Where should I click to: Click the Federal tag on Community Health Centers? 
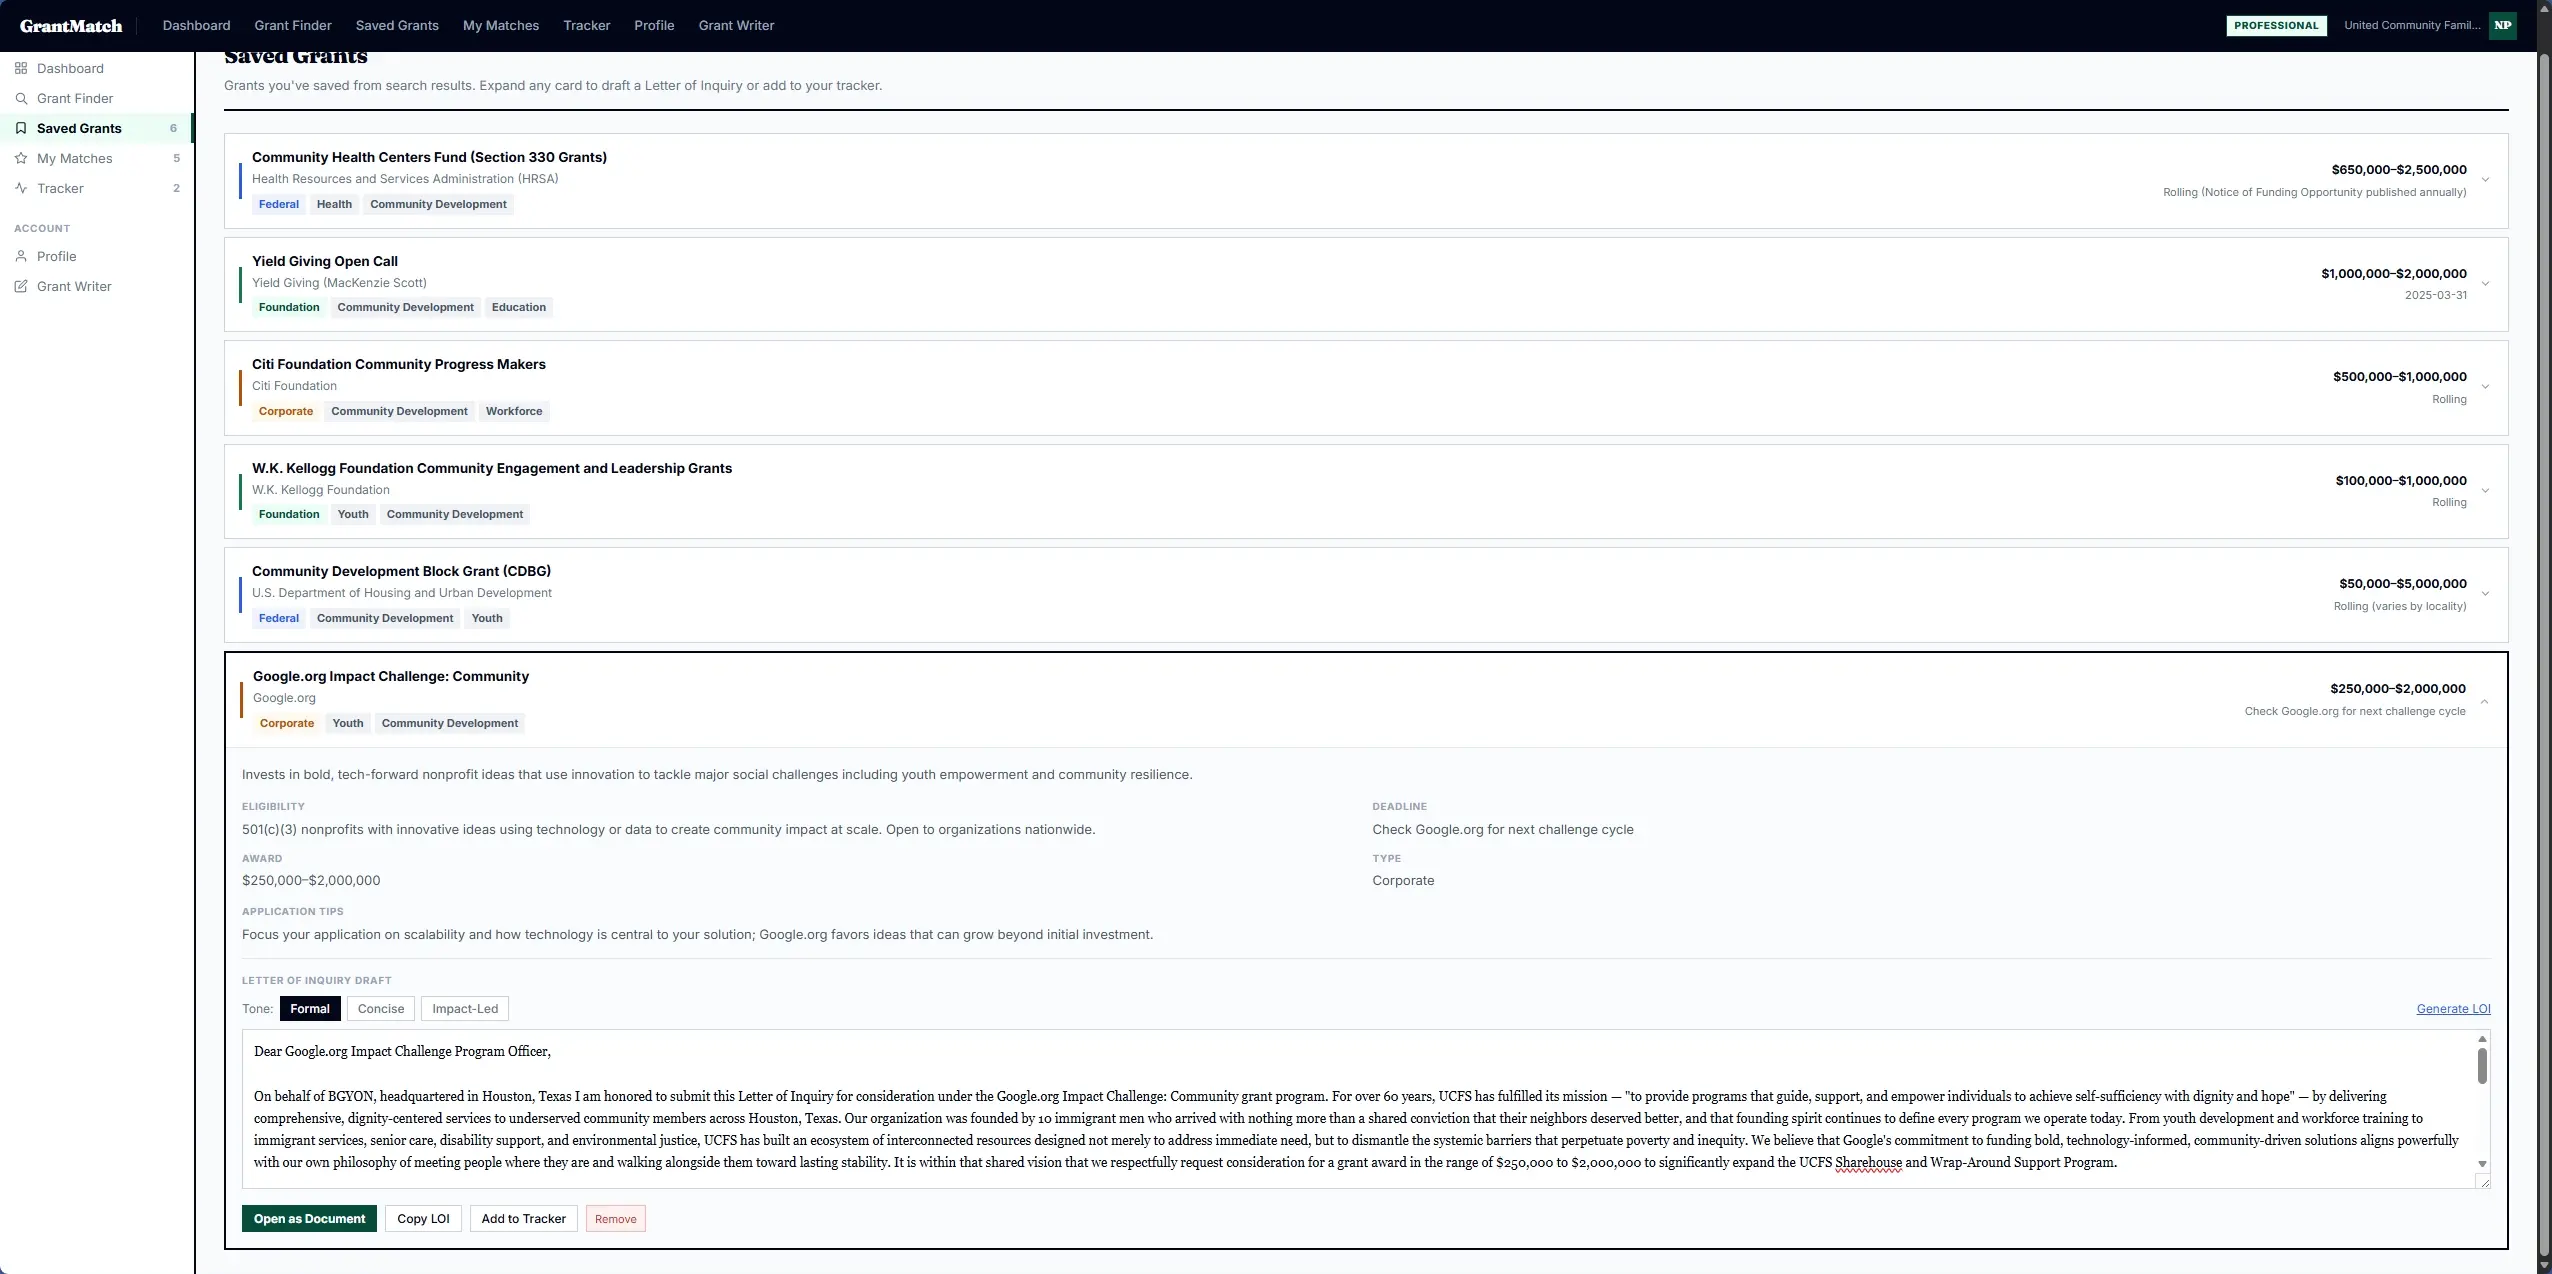[279, 204]
